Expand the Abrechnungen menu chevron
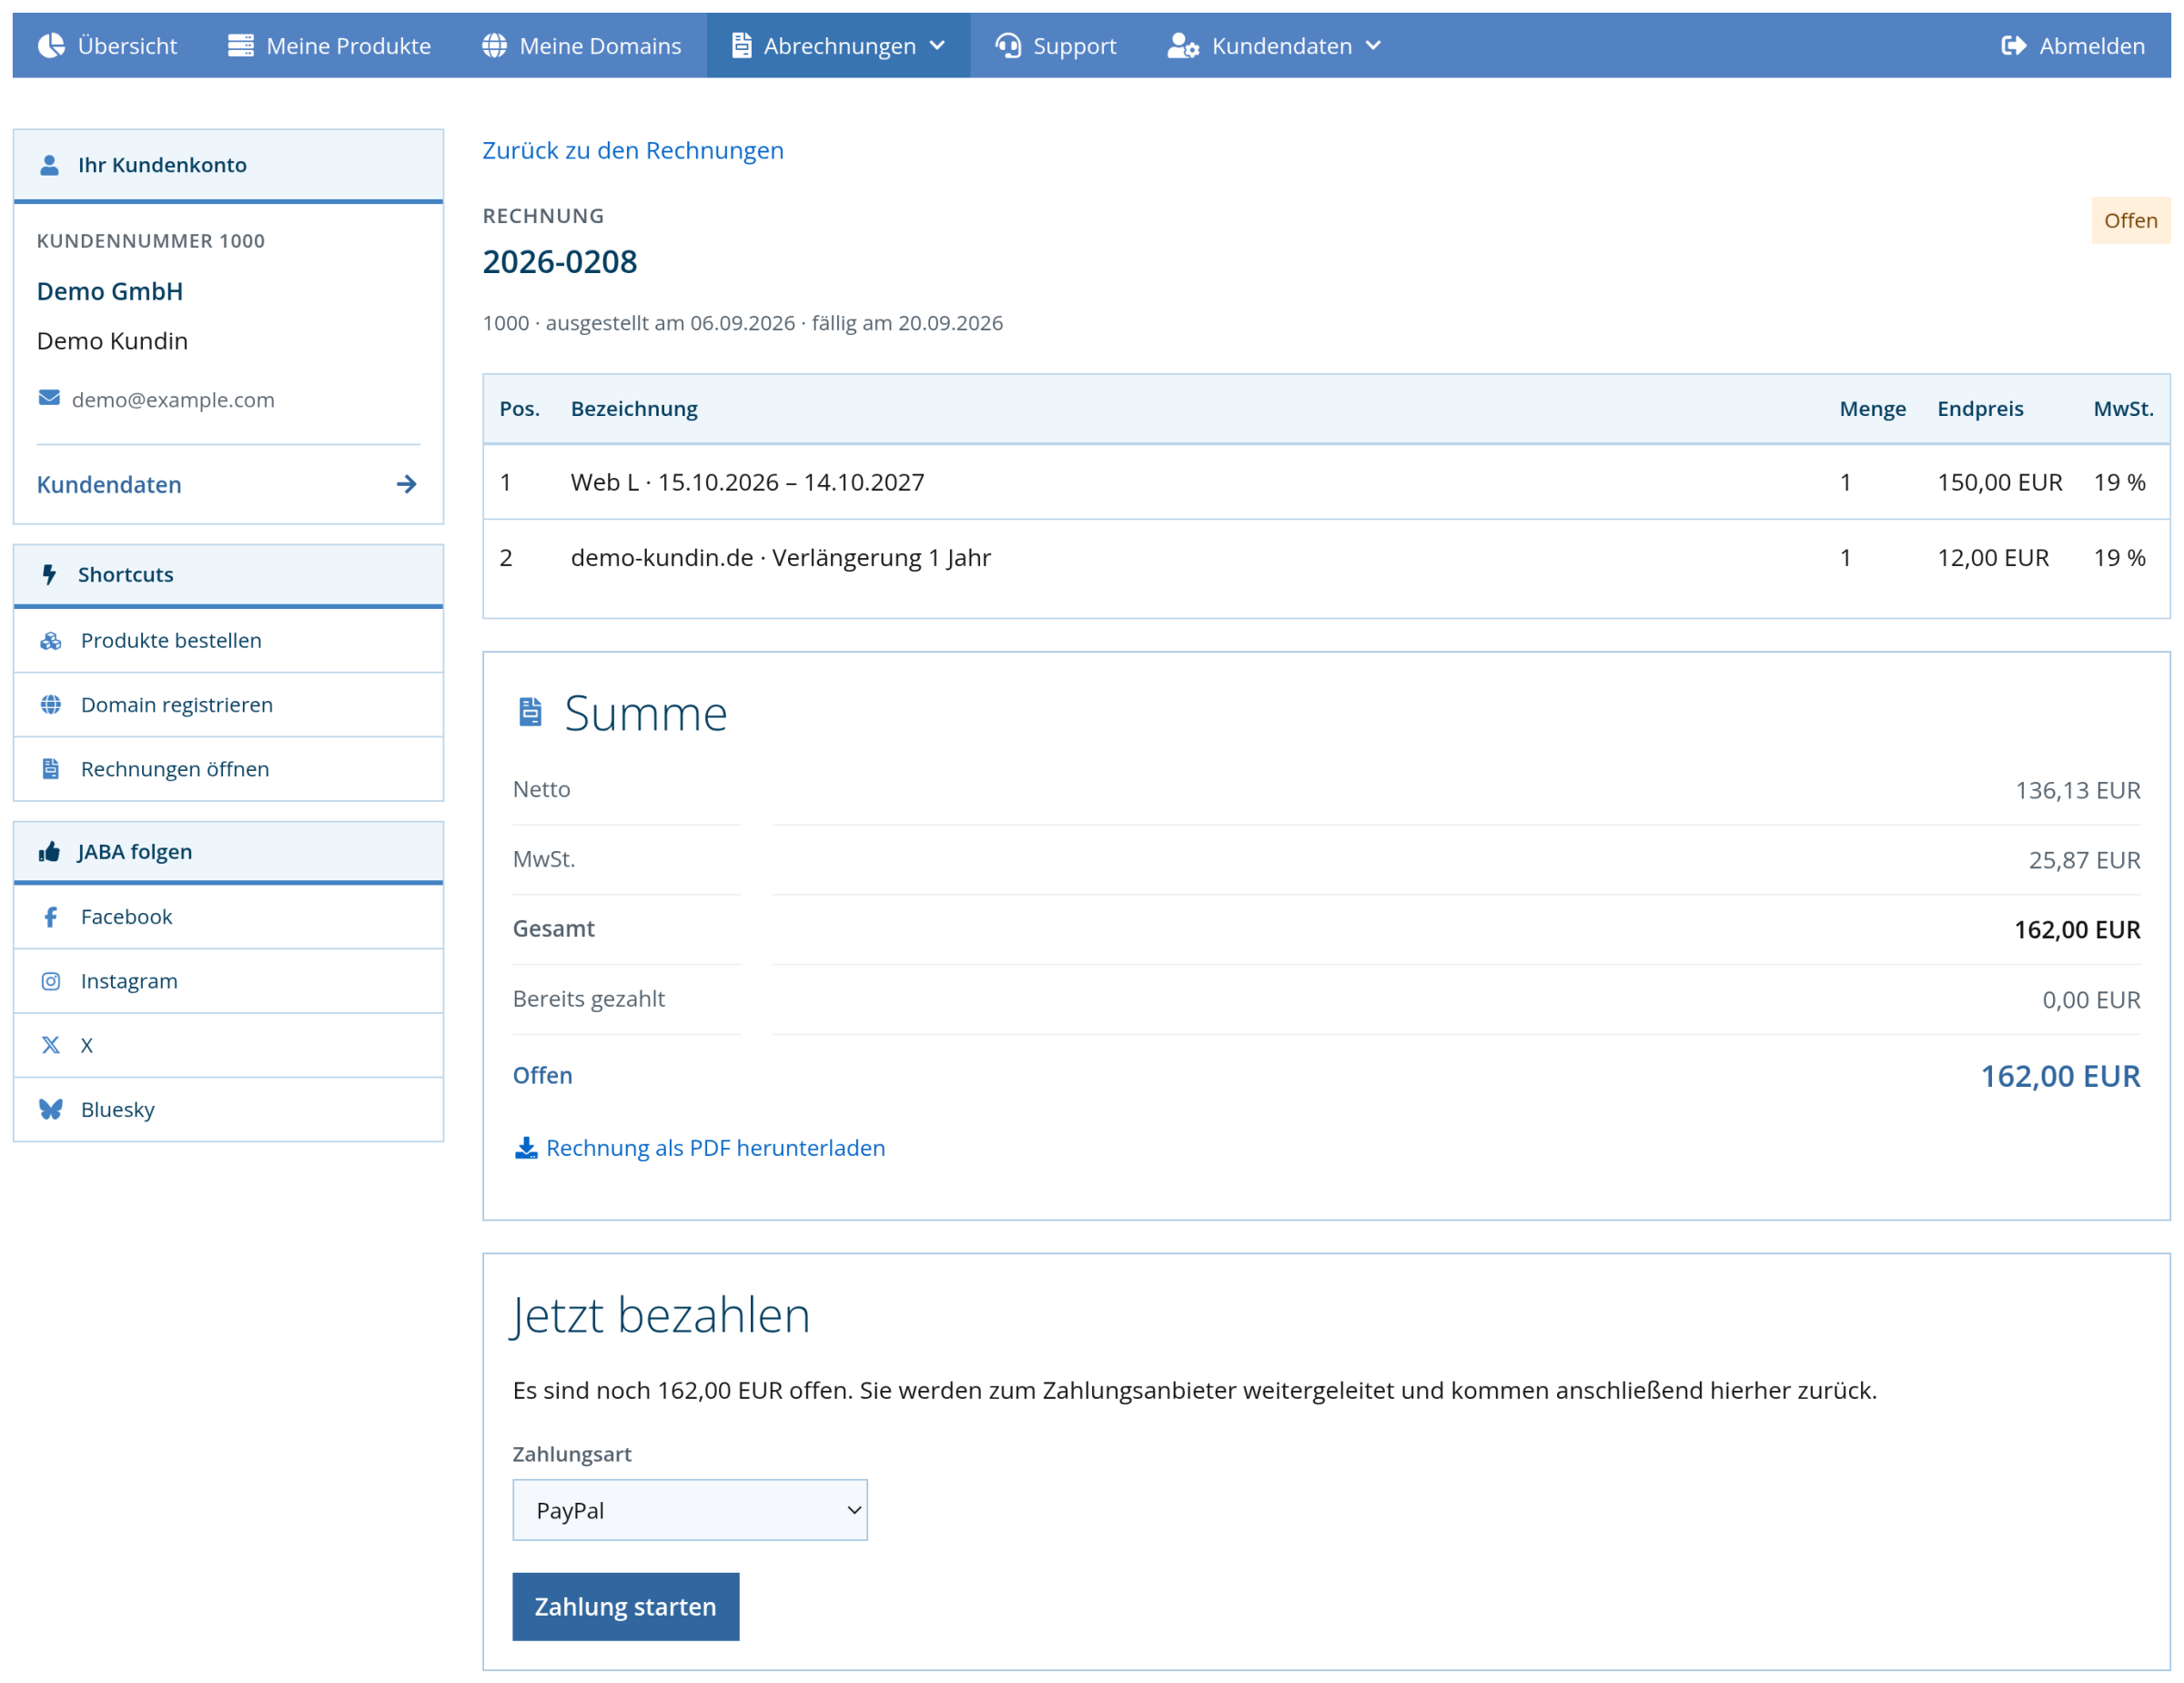This screenshot has width=2184, height=1683. 937,45
